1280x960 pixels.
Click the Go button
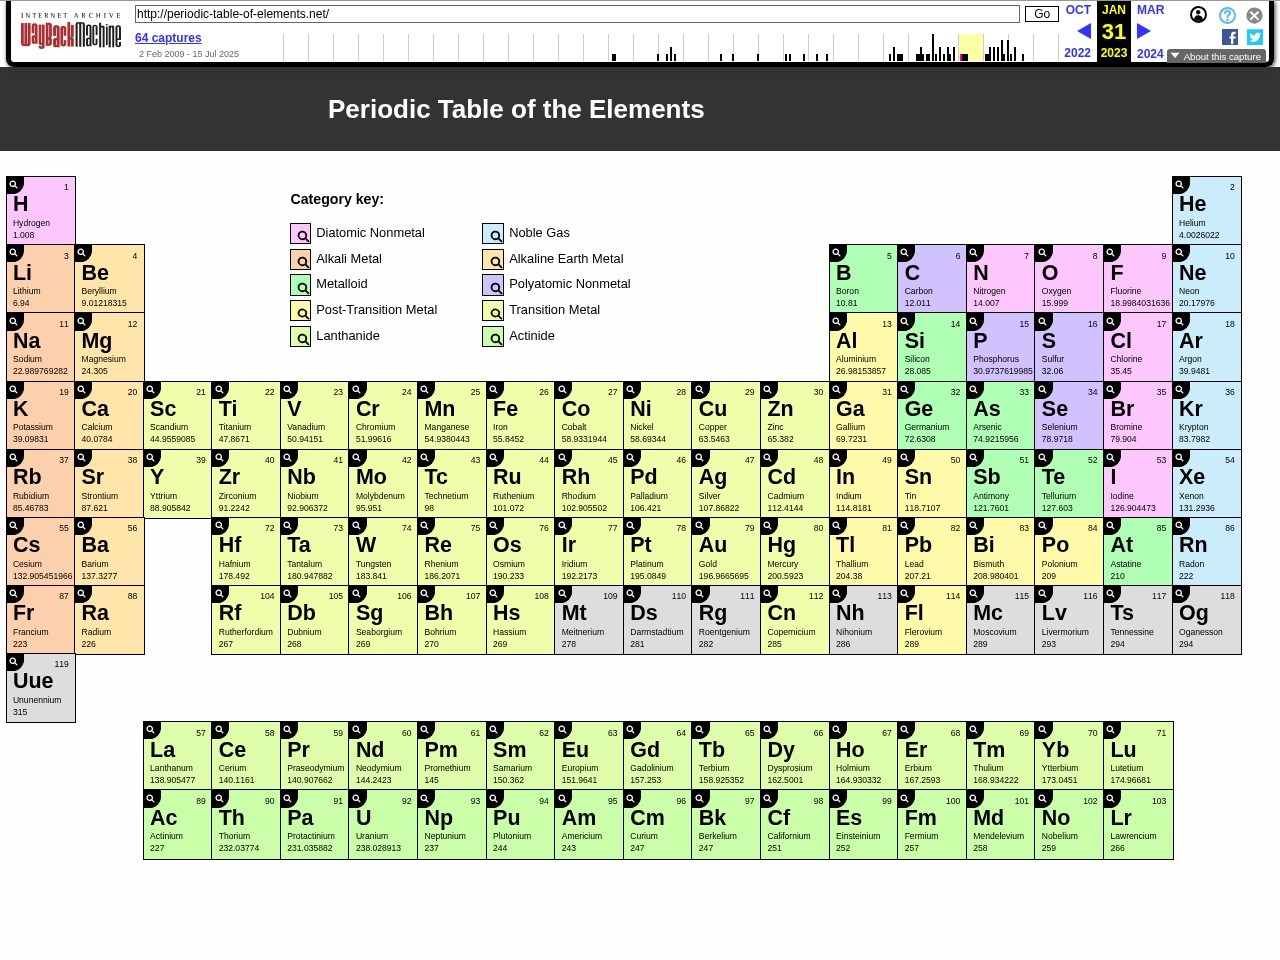(1042, 14)
